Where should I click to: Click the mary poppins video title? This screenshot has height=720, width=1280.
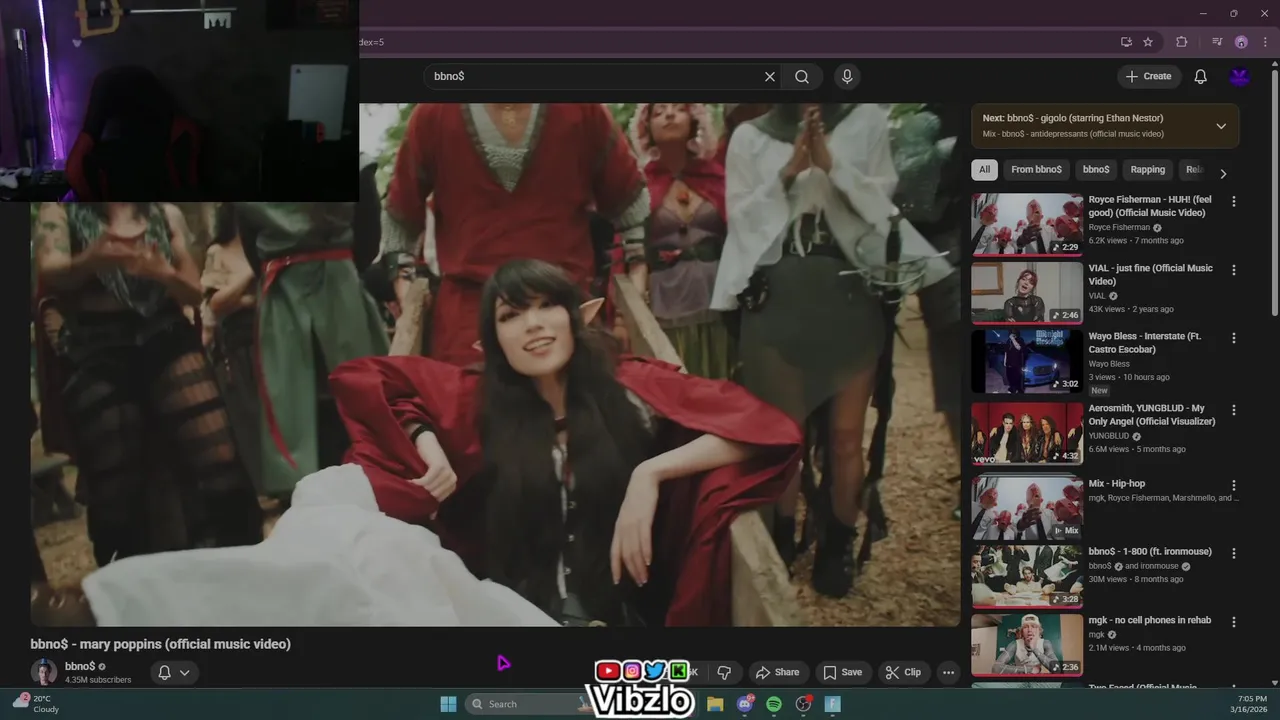click(161, 644)
